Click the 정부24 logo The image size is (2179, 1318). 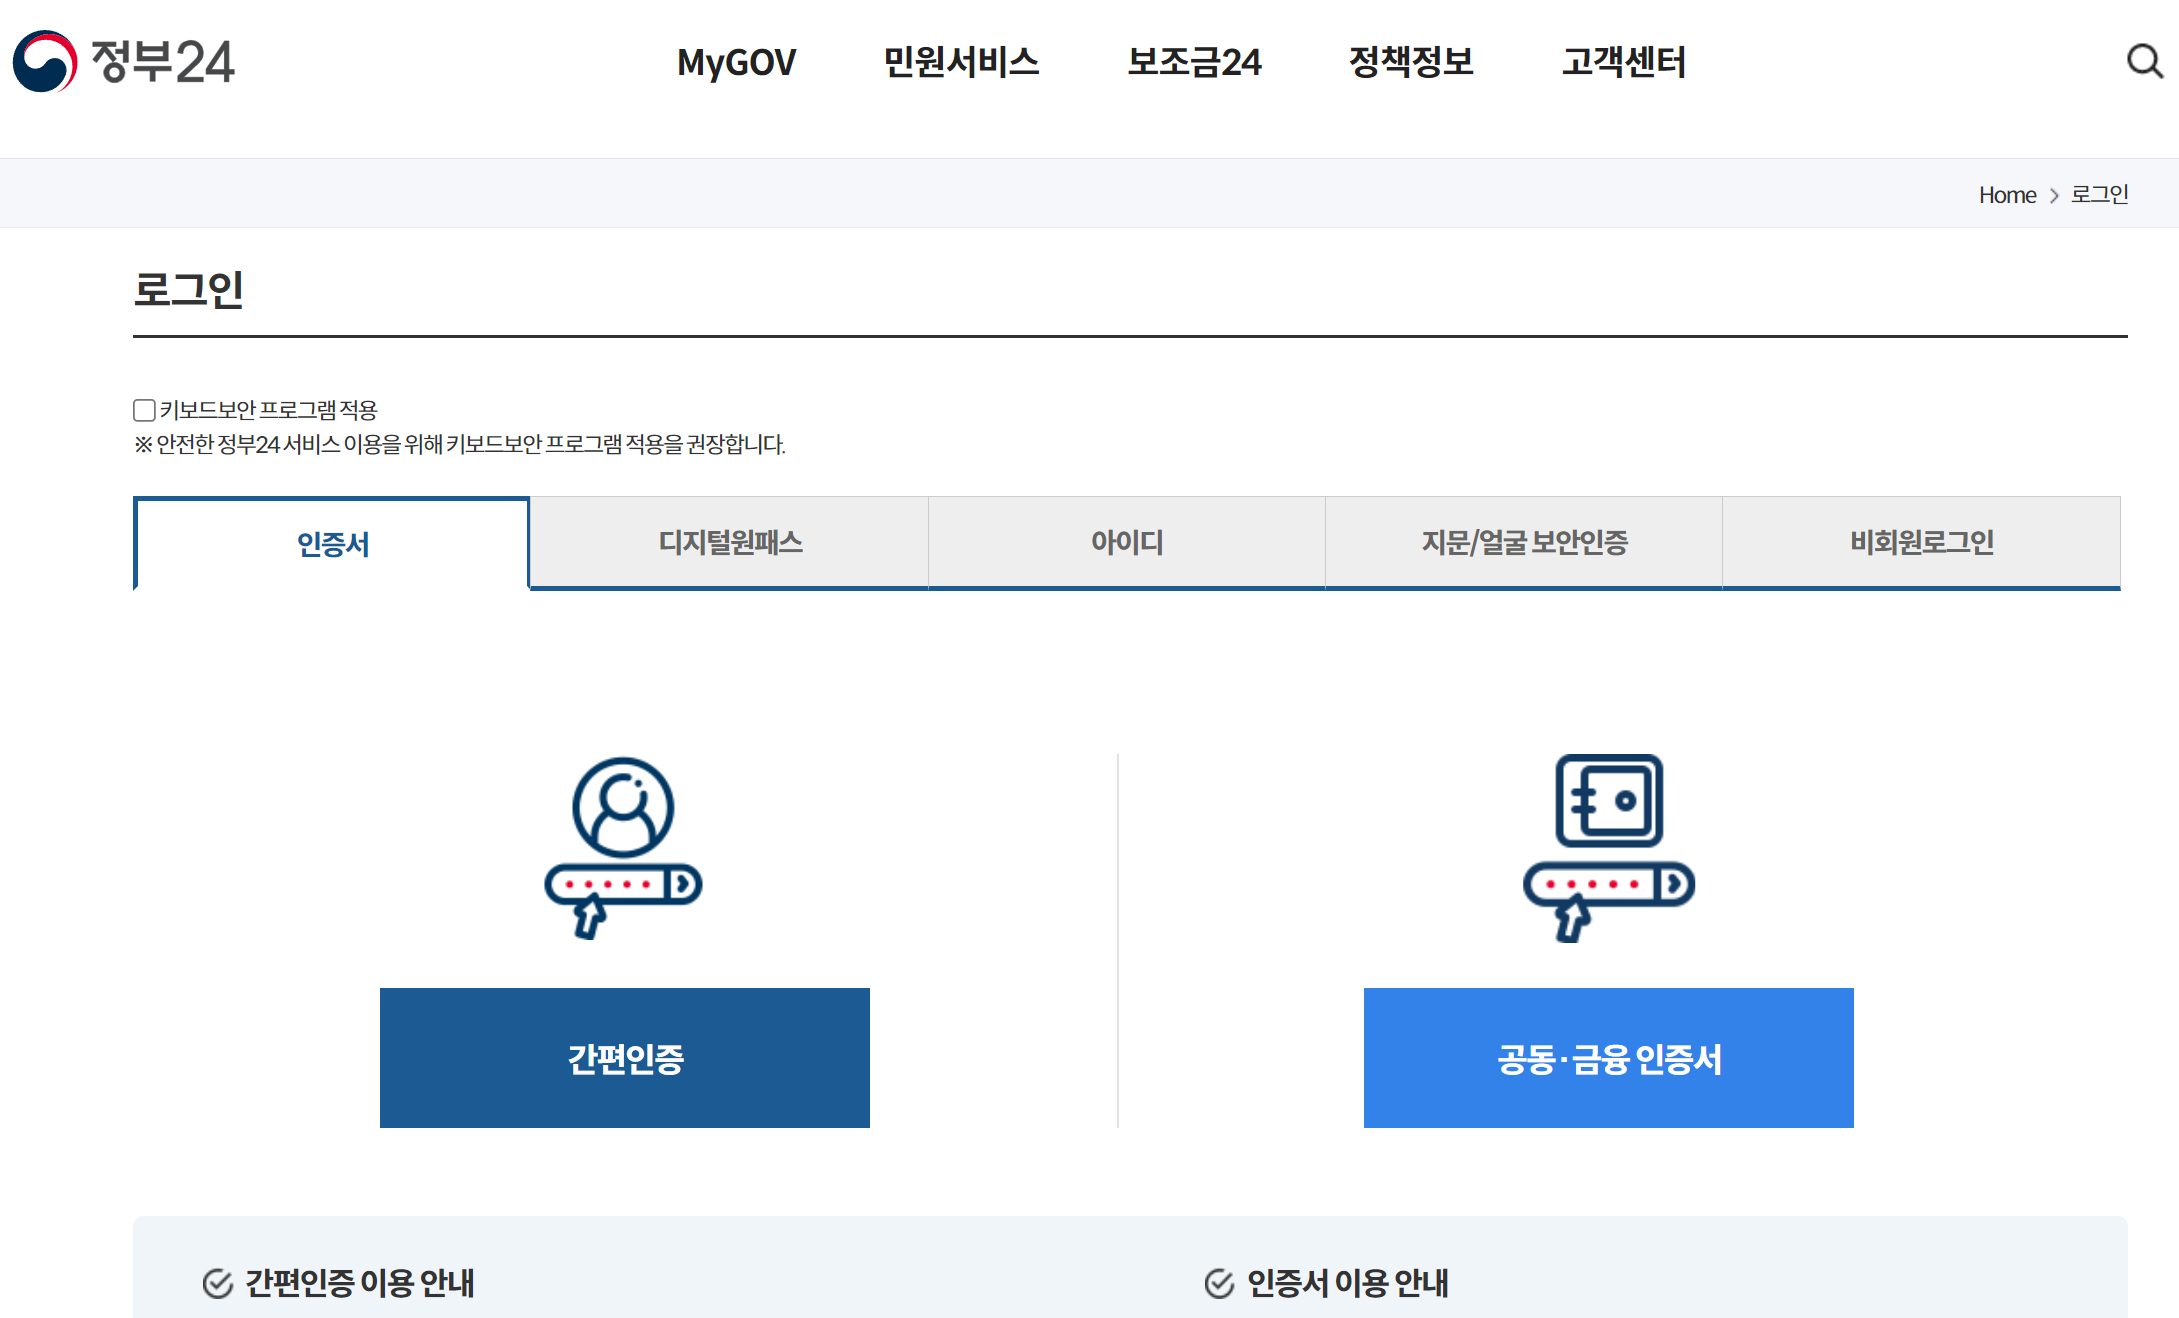coord(123,62)
